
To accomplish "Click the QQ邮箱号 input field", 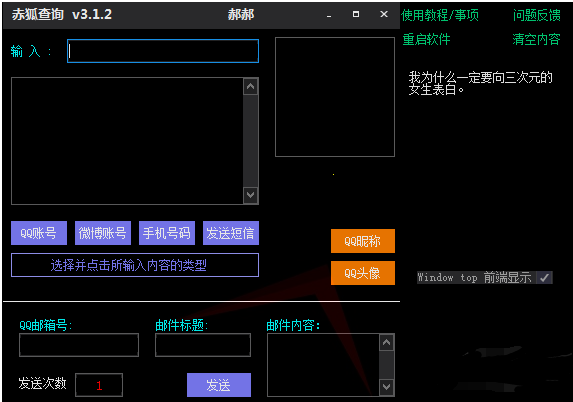I will 79,345.
